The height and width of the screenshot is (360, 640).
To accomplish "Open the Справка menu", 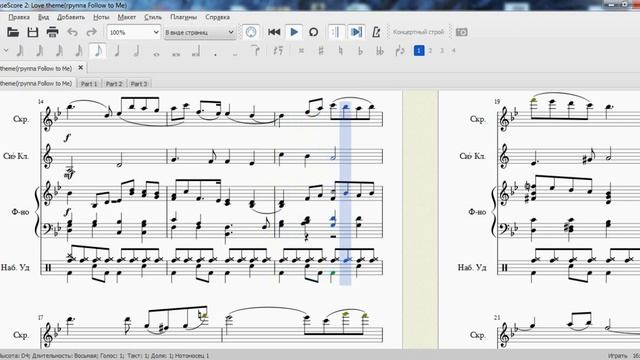I will [x=217, y=17].
